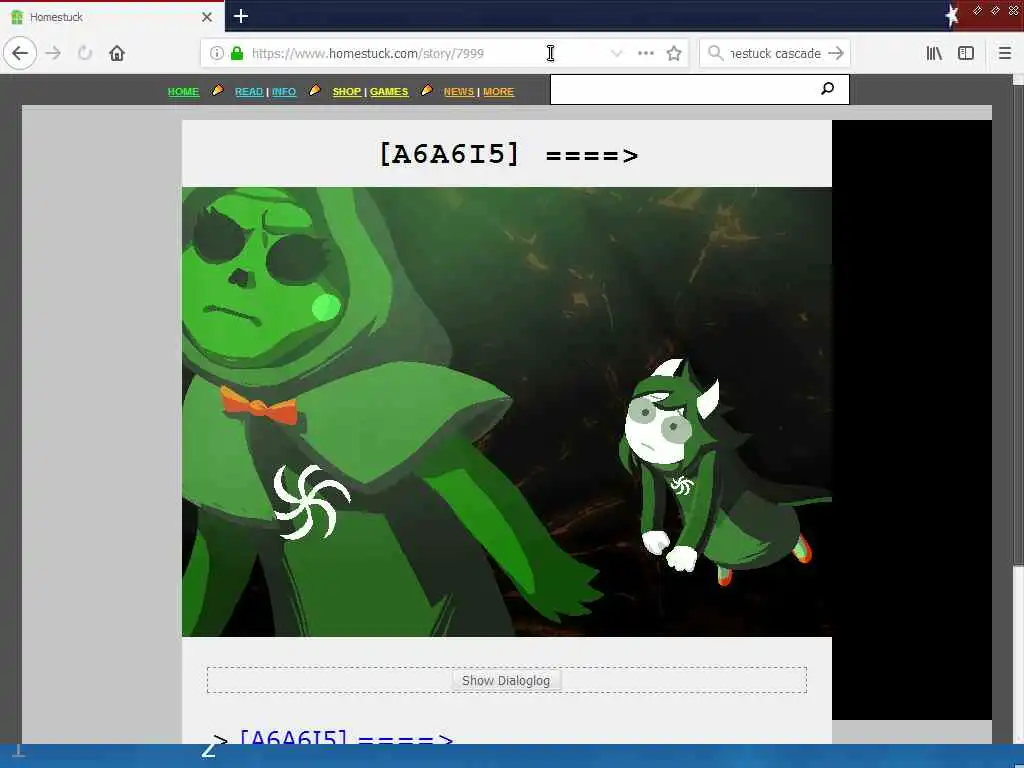The width and height of the screenshot is (1024, 768).
Task: Submit browser search with arrow button
Action: coord(836,54)
